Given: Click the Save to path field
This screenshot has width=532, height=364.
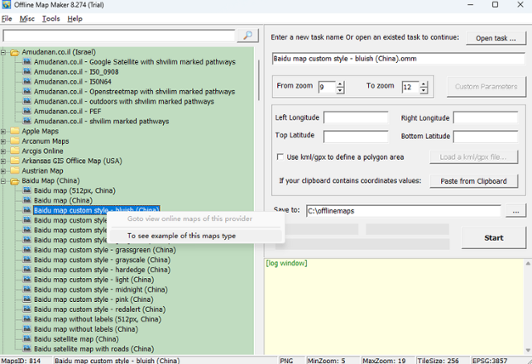Looking at the screenshot, I should [x=403, y=211].
